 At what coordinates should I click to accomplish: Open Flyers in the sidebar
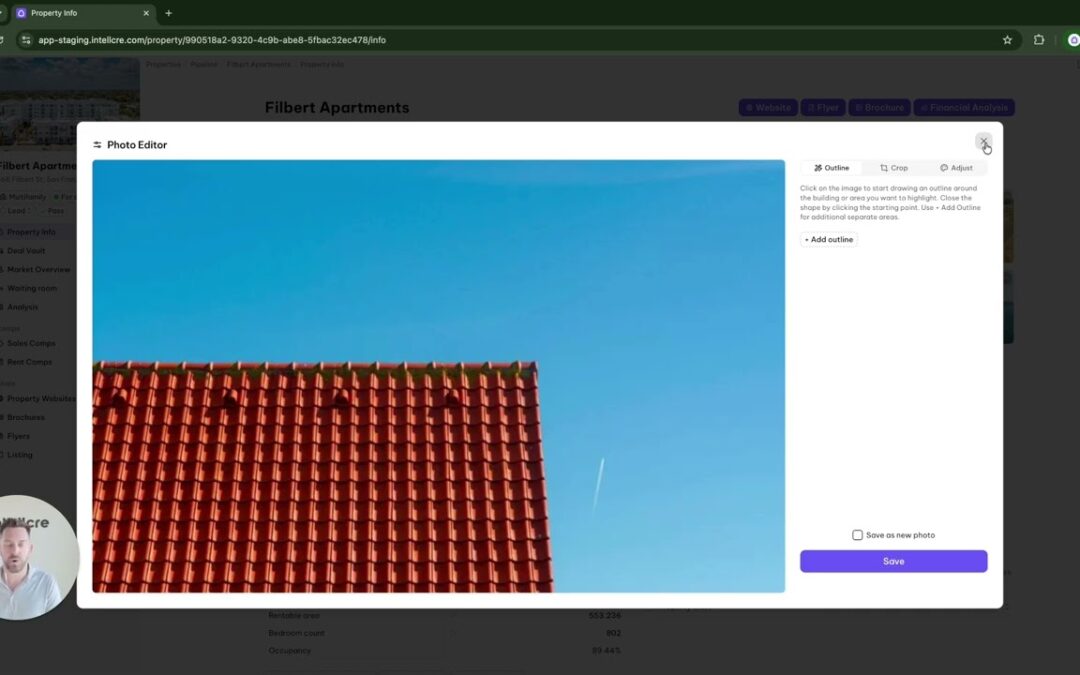point(17,436)
